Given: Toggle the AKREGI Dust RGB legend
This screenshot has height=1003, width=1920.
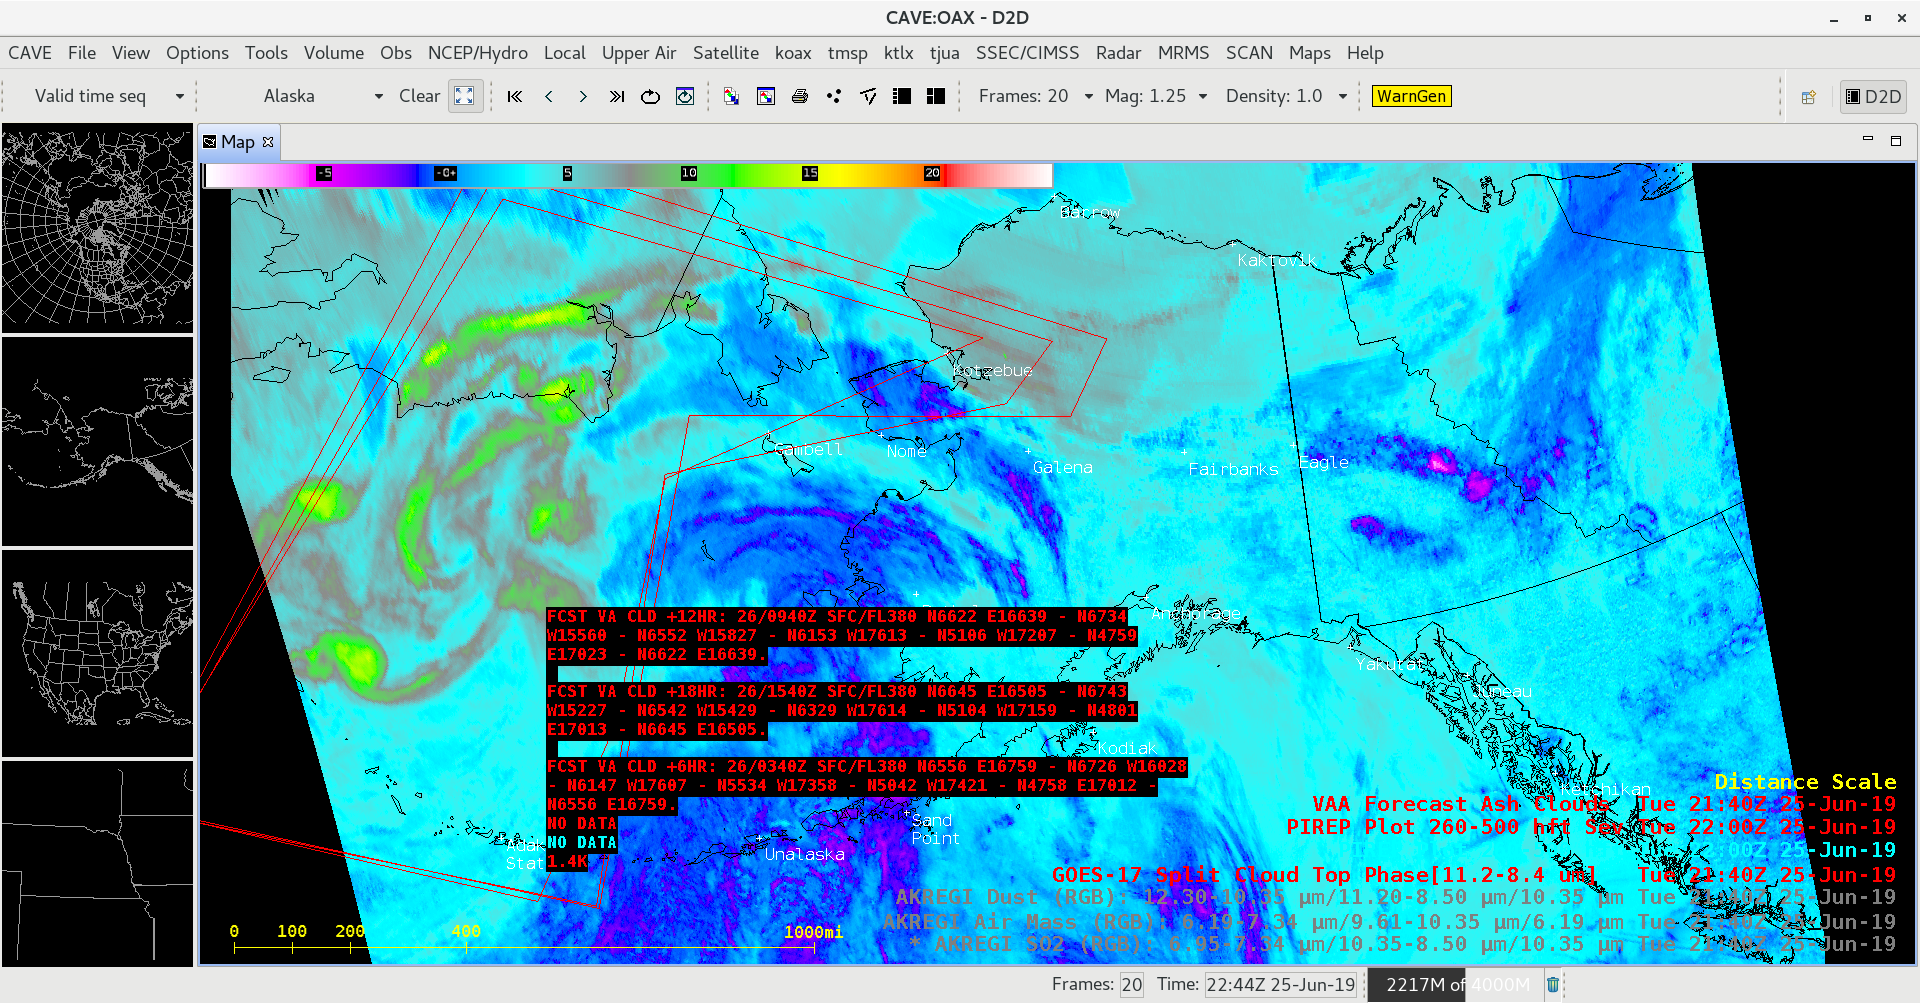Looking at the screenshot, I should click(x=1395, y=898).
